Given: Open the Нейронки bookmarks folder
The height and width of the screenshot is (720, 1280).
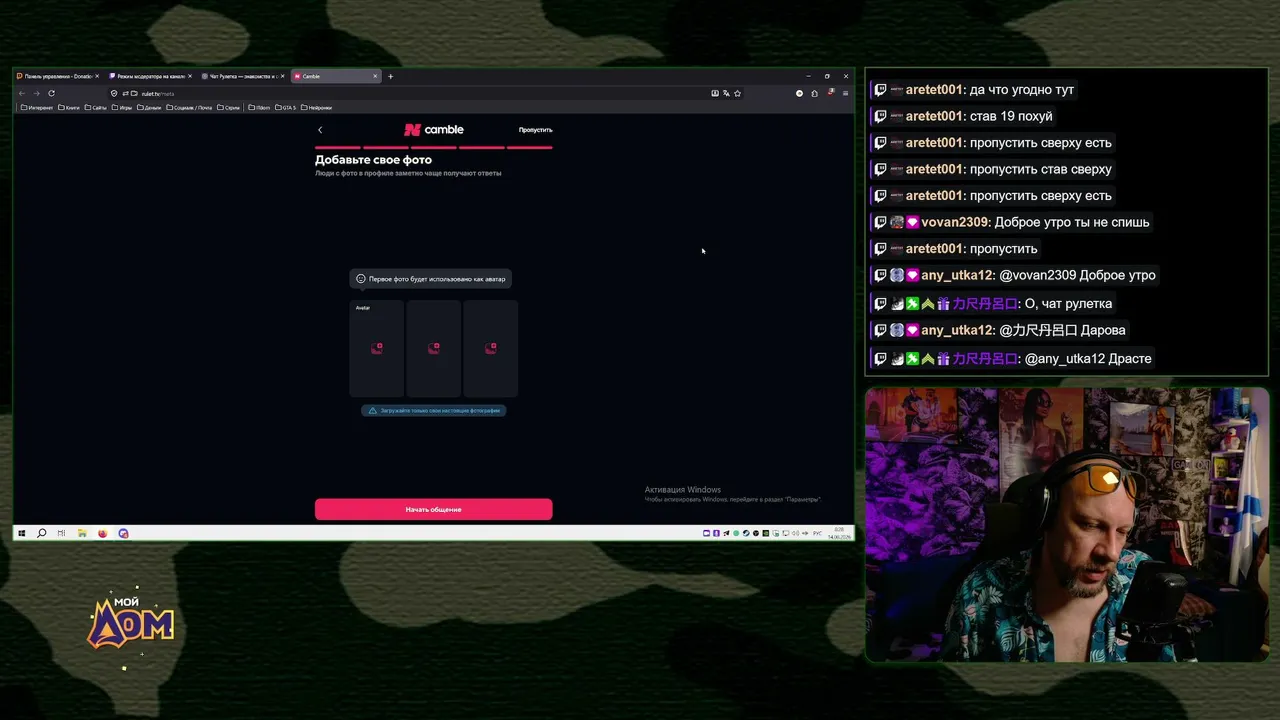Looking at the screenshot, I should [316, 107].
